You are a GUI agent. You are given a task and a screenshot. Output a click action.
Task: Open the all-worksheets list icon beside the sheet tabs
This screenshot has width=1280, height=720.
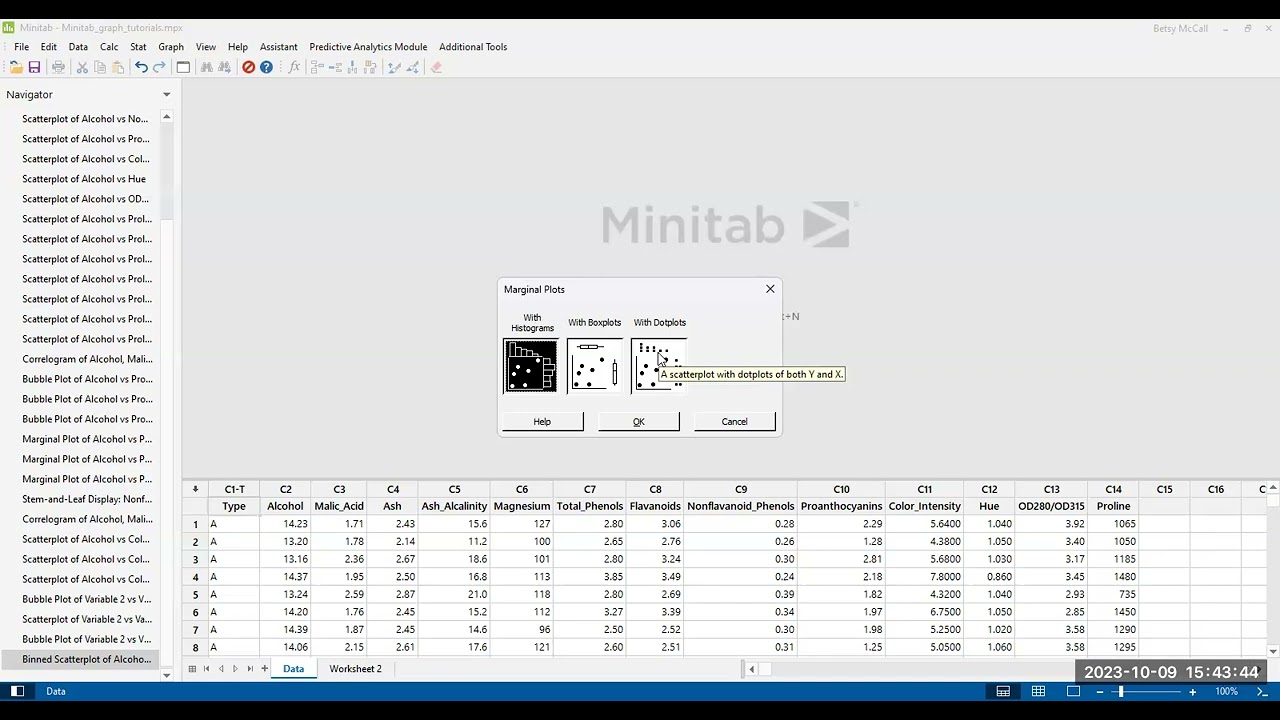(x=192, y=668)
